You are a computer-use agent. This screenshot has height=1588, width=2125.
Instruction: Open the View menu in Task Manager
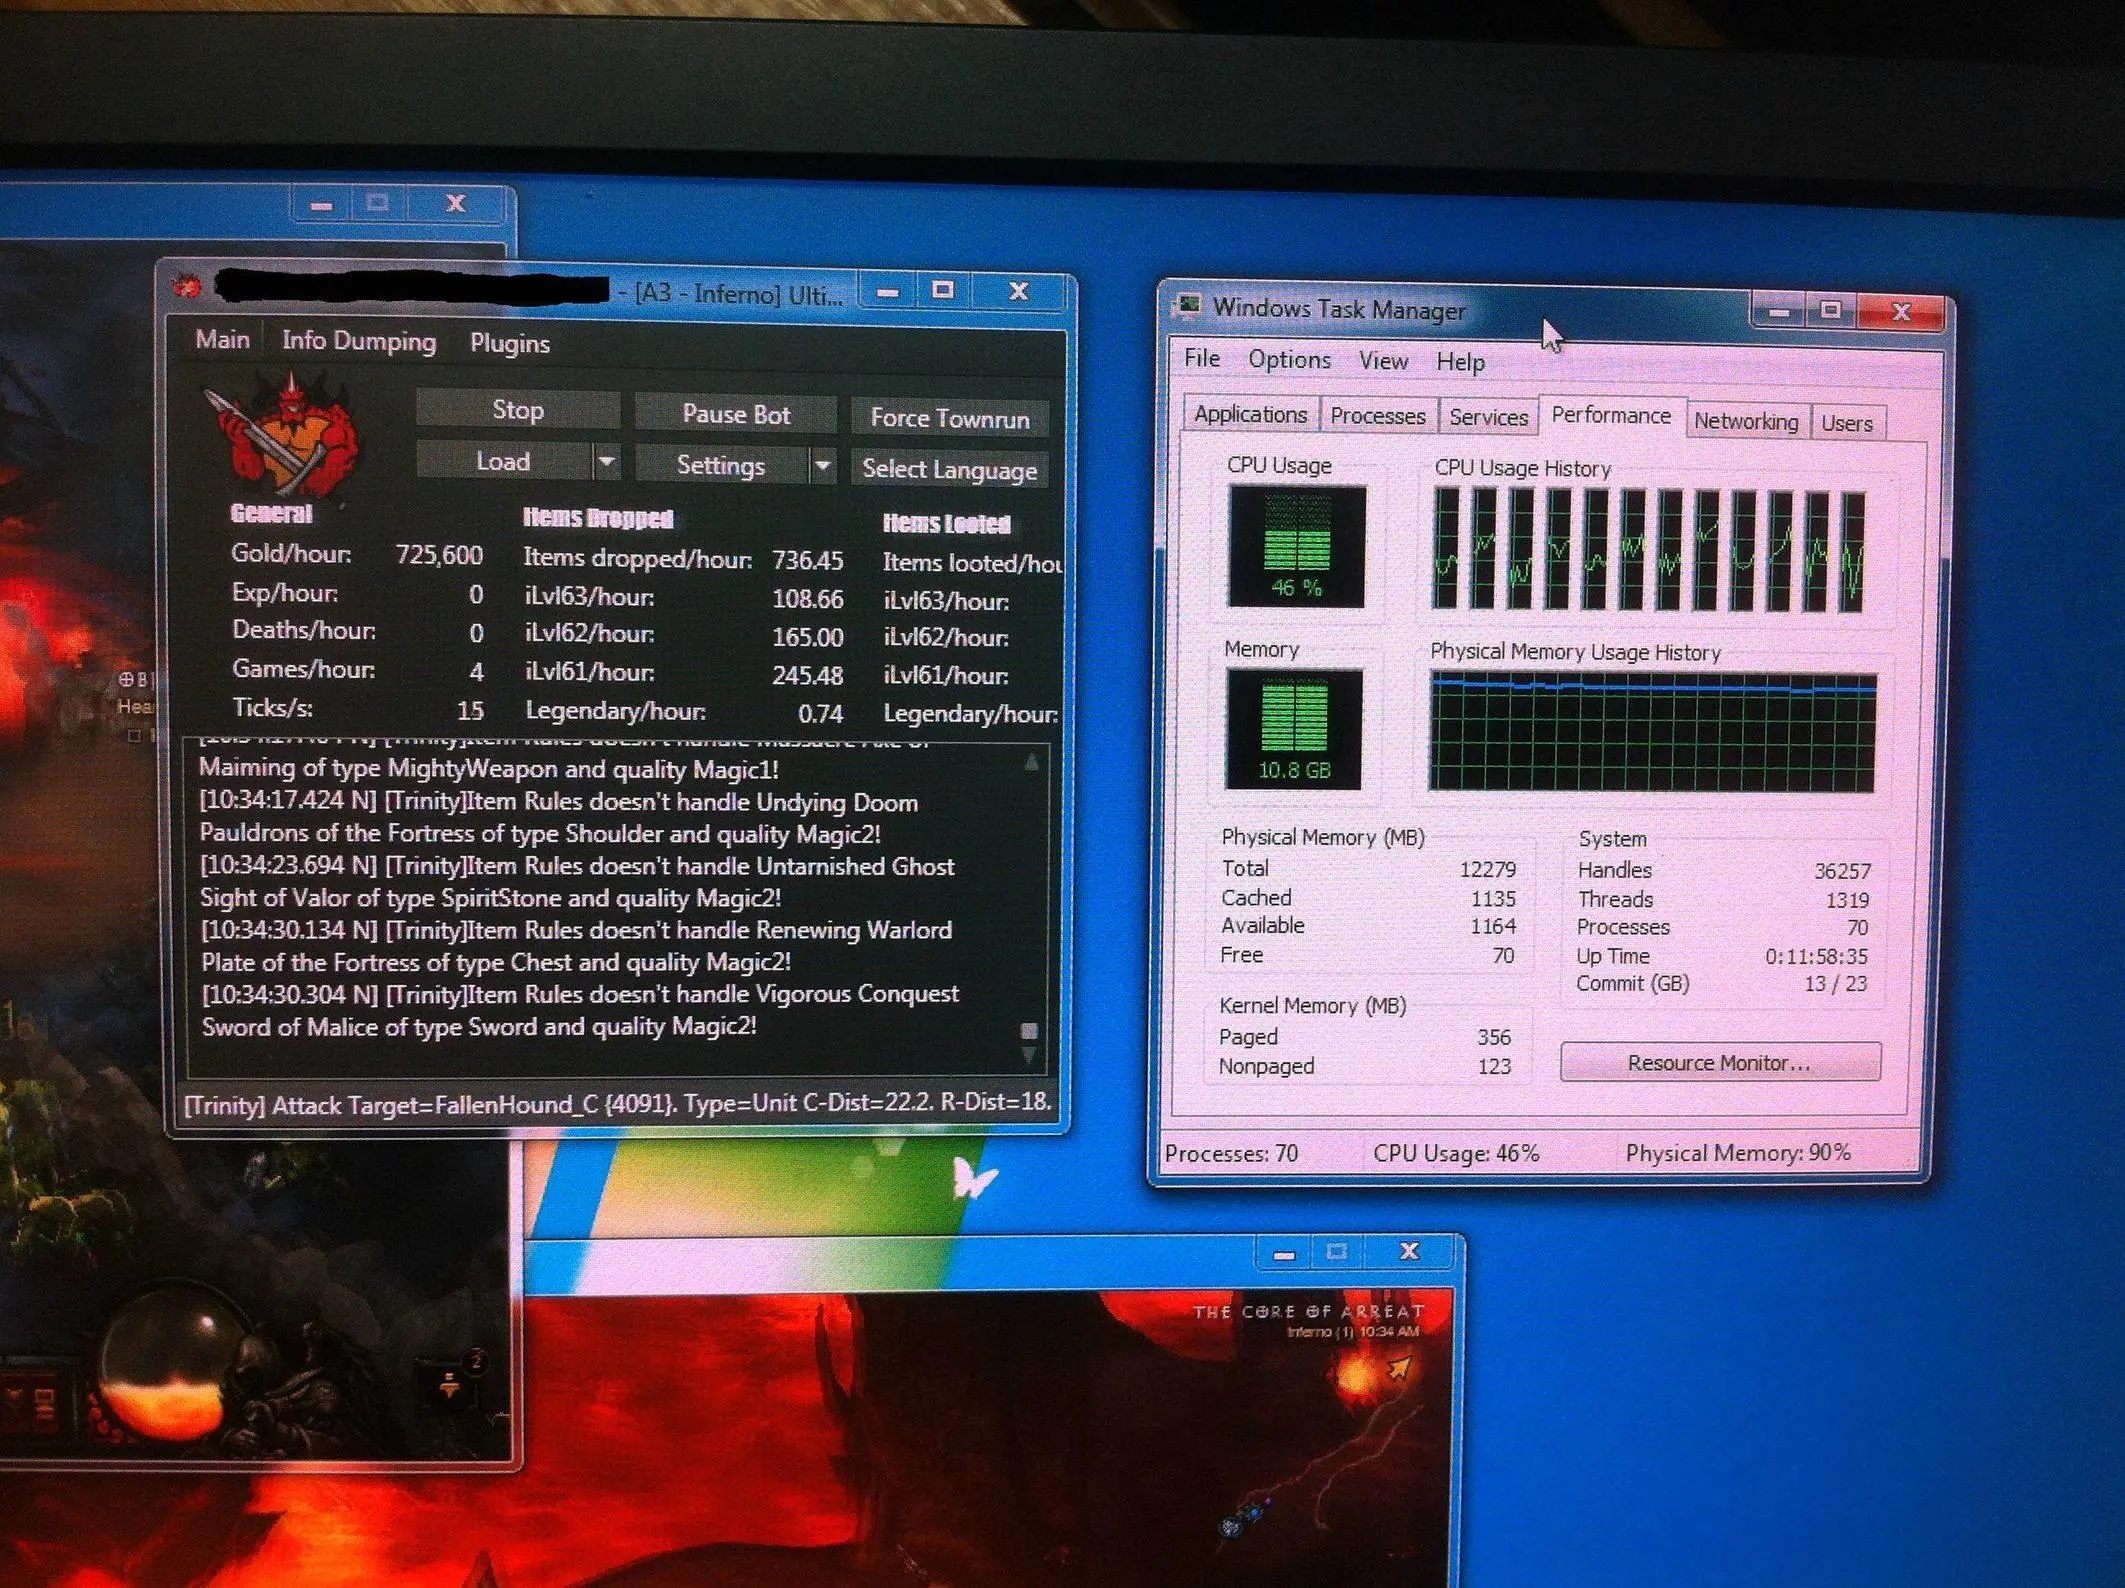point(1383,361)
